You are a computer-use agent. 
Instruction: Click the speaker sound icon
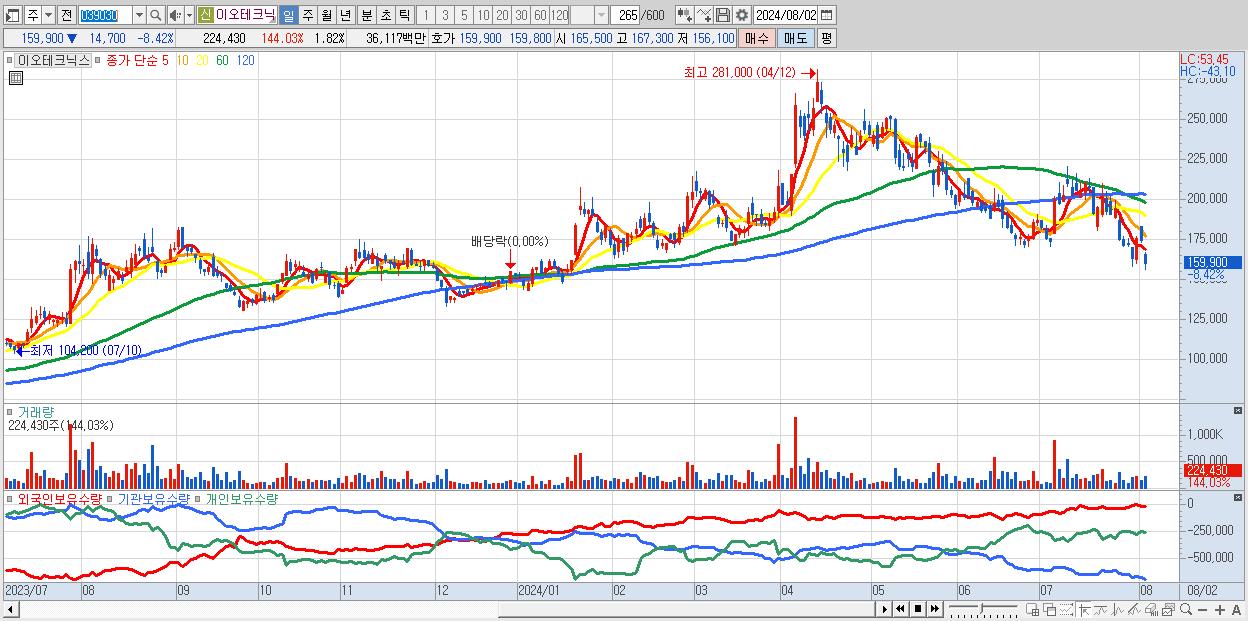[174, 15]
